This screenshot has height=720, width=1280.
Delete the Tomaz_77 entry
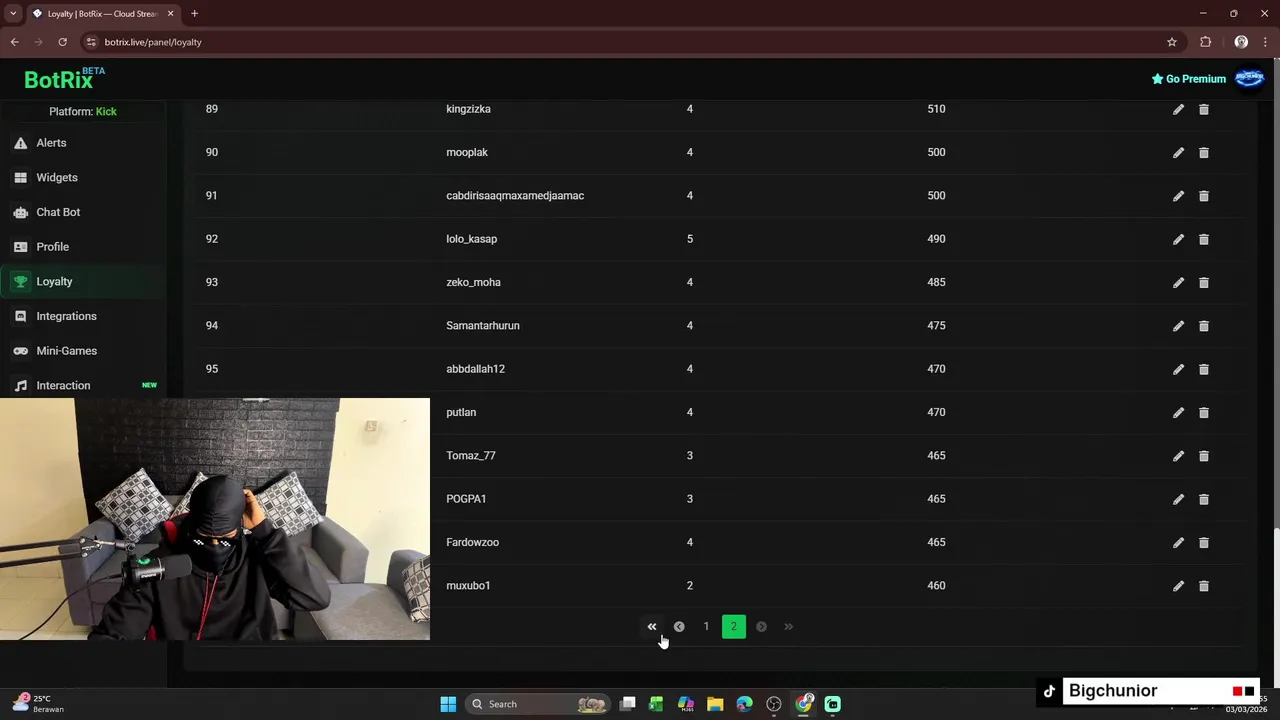1204,456
